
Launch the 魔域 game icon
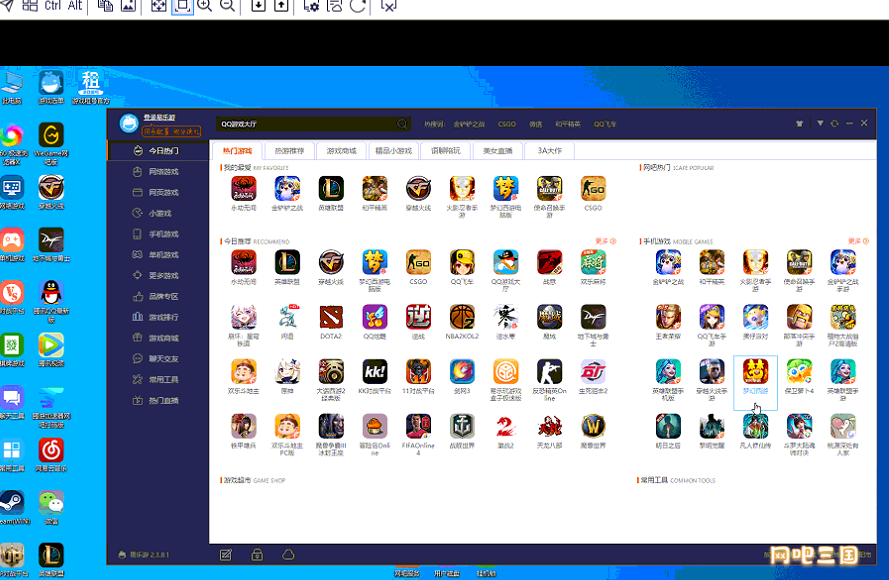point(549,317)
